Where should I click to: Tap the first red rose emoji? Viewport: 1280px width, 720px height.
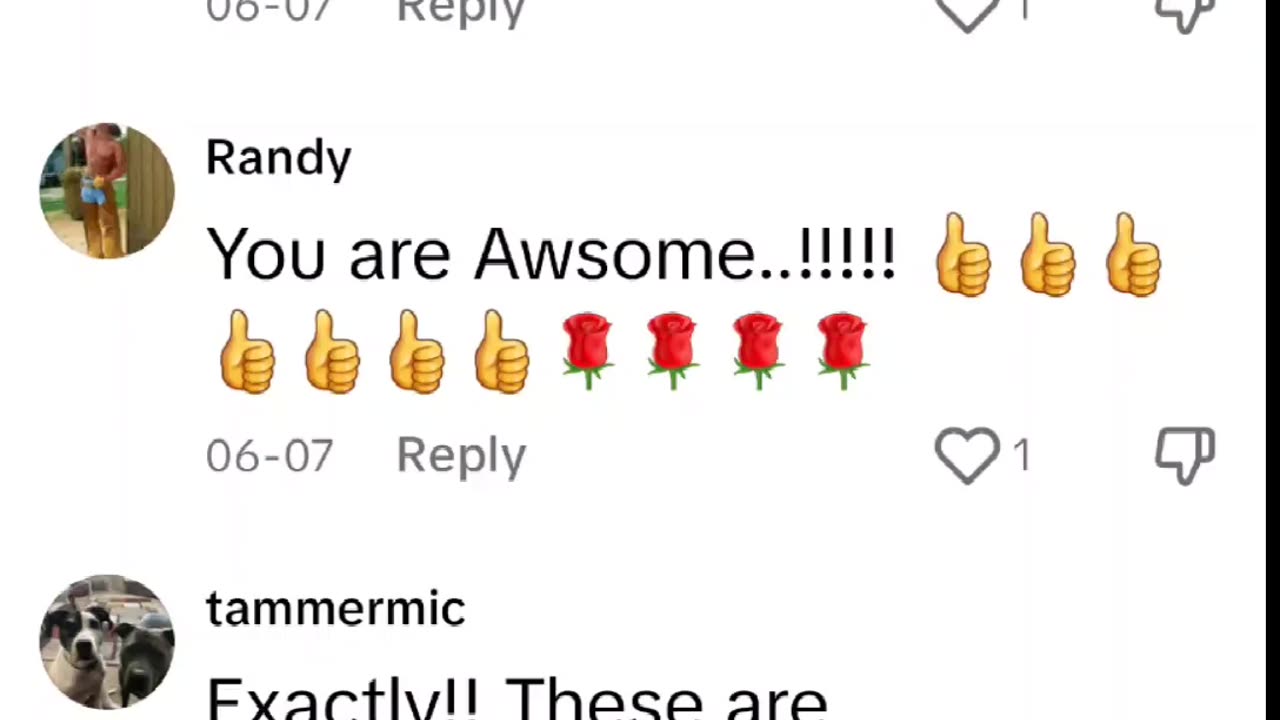tap(587, 351)
